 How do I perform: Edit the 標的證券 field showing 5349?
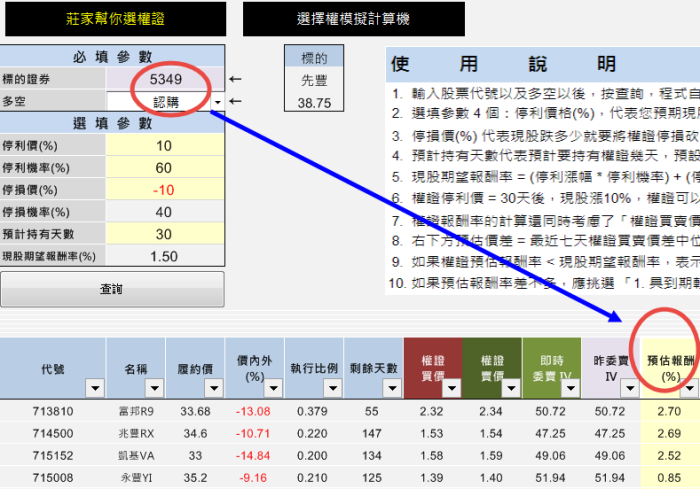(165, 79)
